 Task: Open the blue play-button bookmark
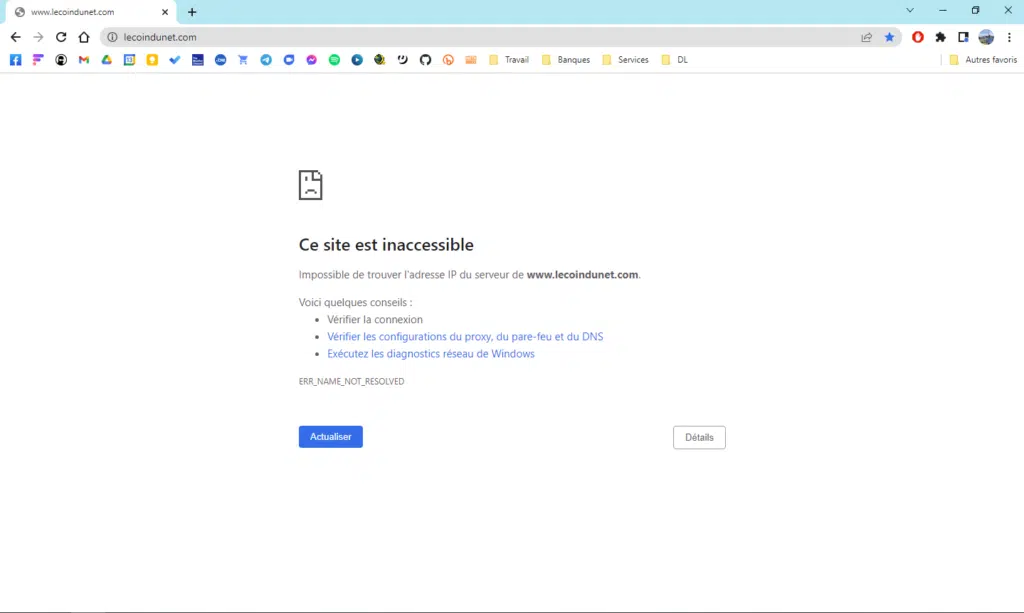tap(357, 59)
